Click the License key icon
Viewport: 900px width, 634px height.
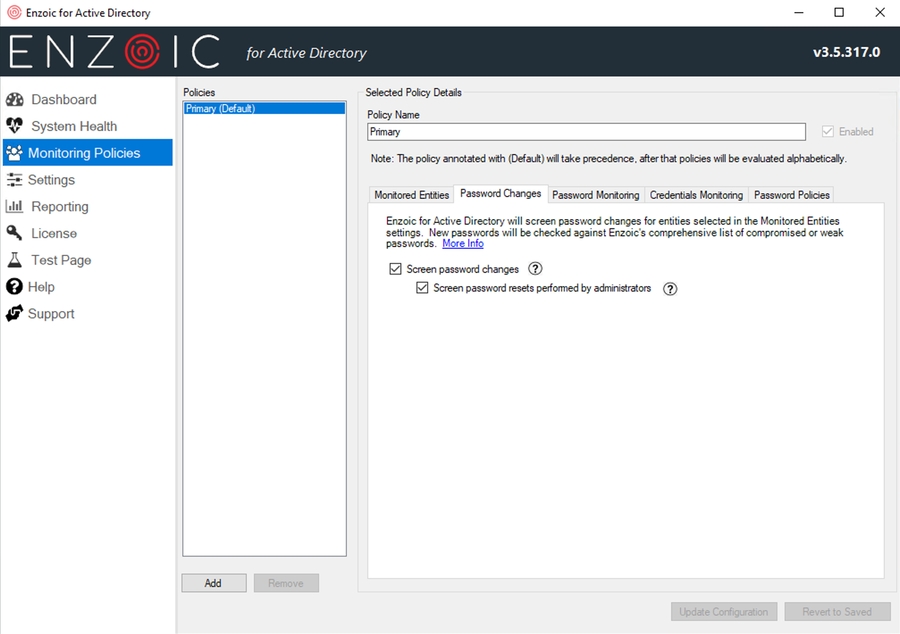click(x=14, y=233)
